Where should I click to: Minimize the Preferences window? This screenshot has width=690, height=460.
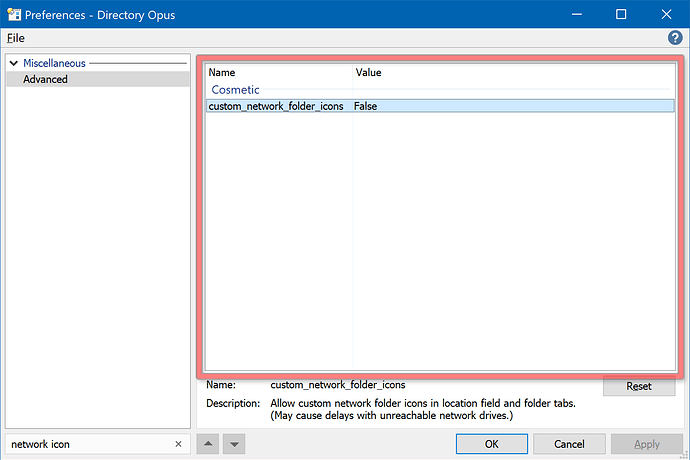(576, 15)
